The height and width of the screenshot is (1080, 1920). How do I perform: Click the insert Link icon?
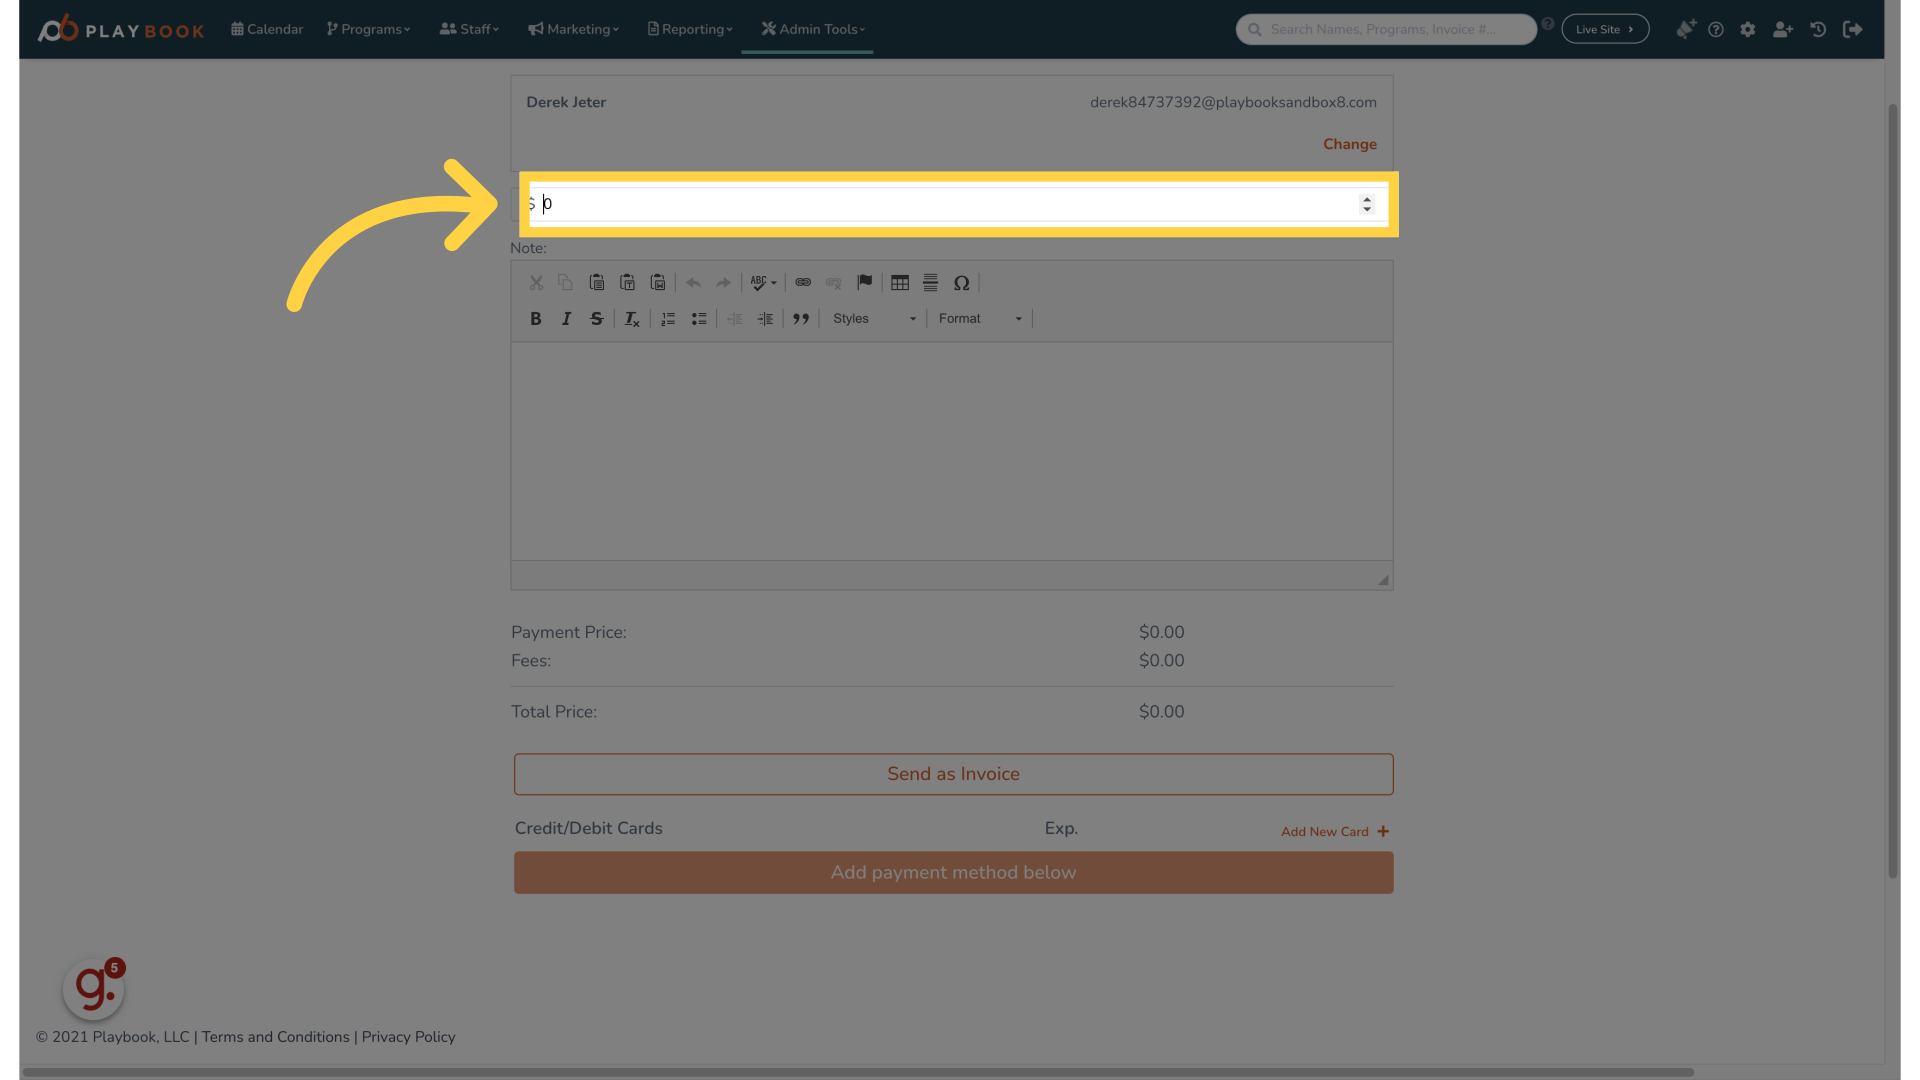pyautogui.click(x=803, y=283)
